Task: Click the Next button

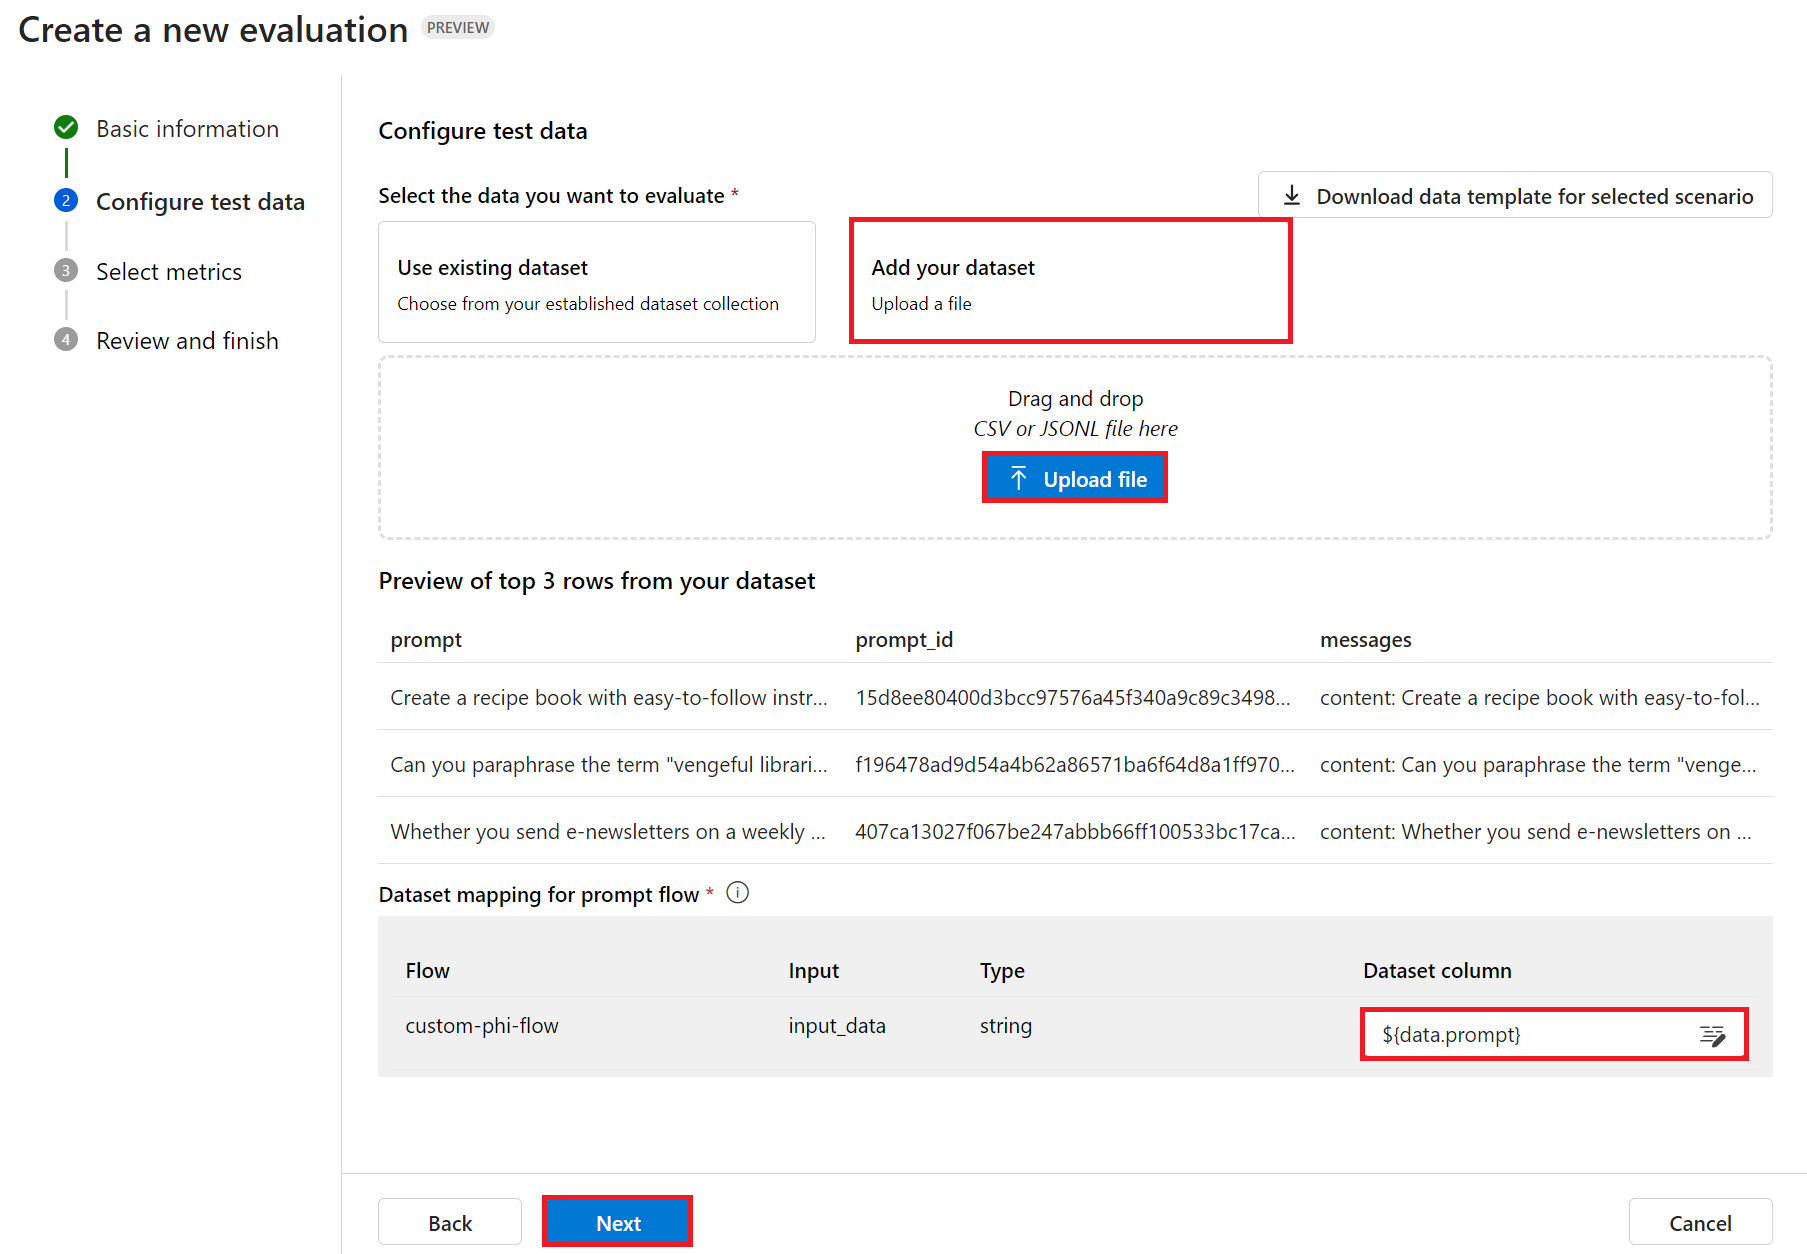Action: tap(618, 1222)
